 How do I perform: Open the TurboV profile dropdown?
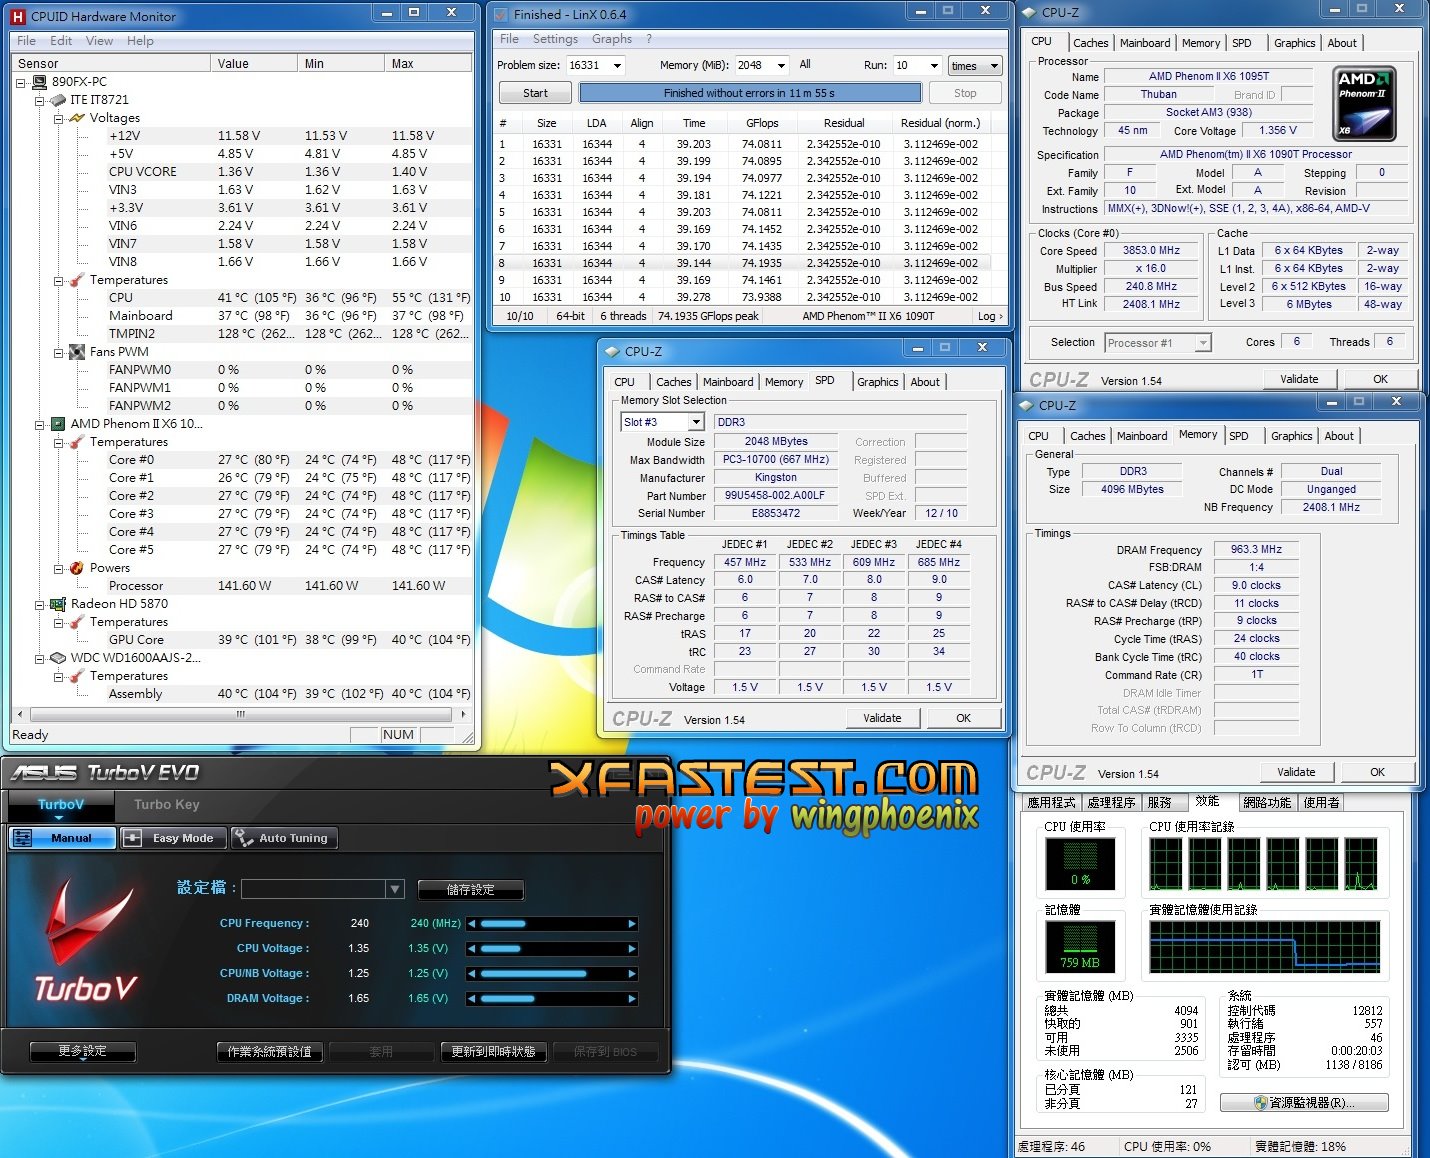tap(395, 889)
